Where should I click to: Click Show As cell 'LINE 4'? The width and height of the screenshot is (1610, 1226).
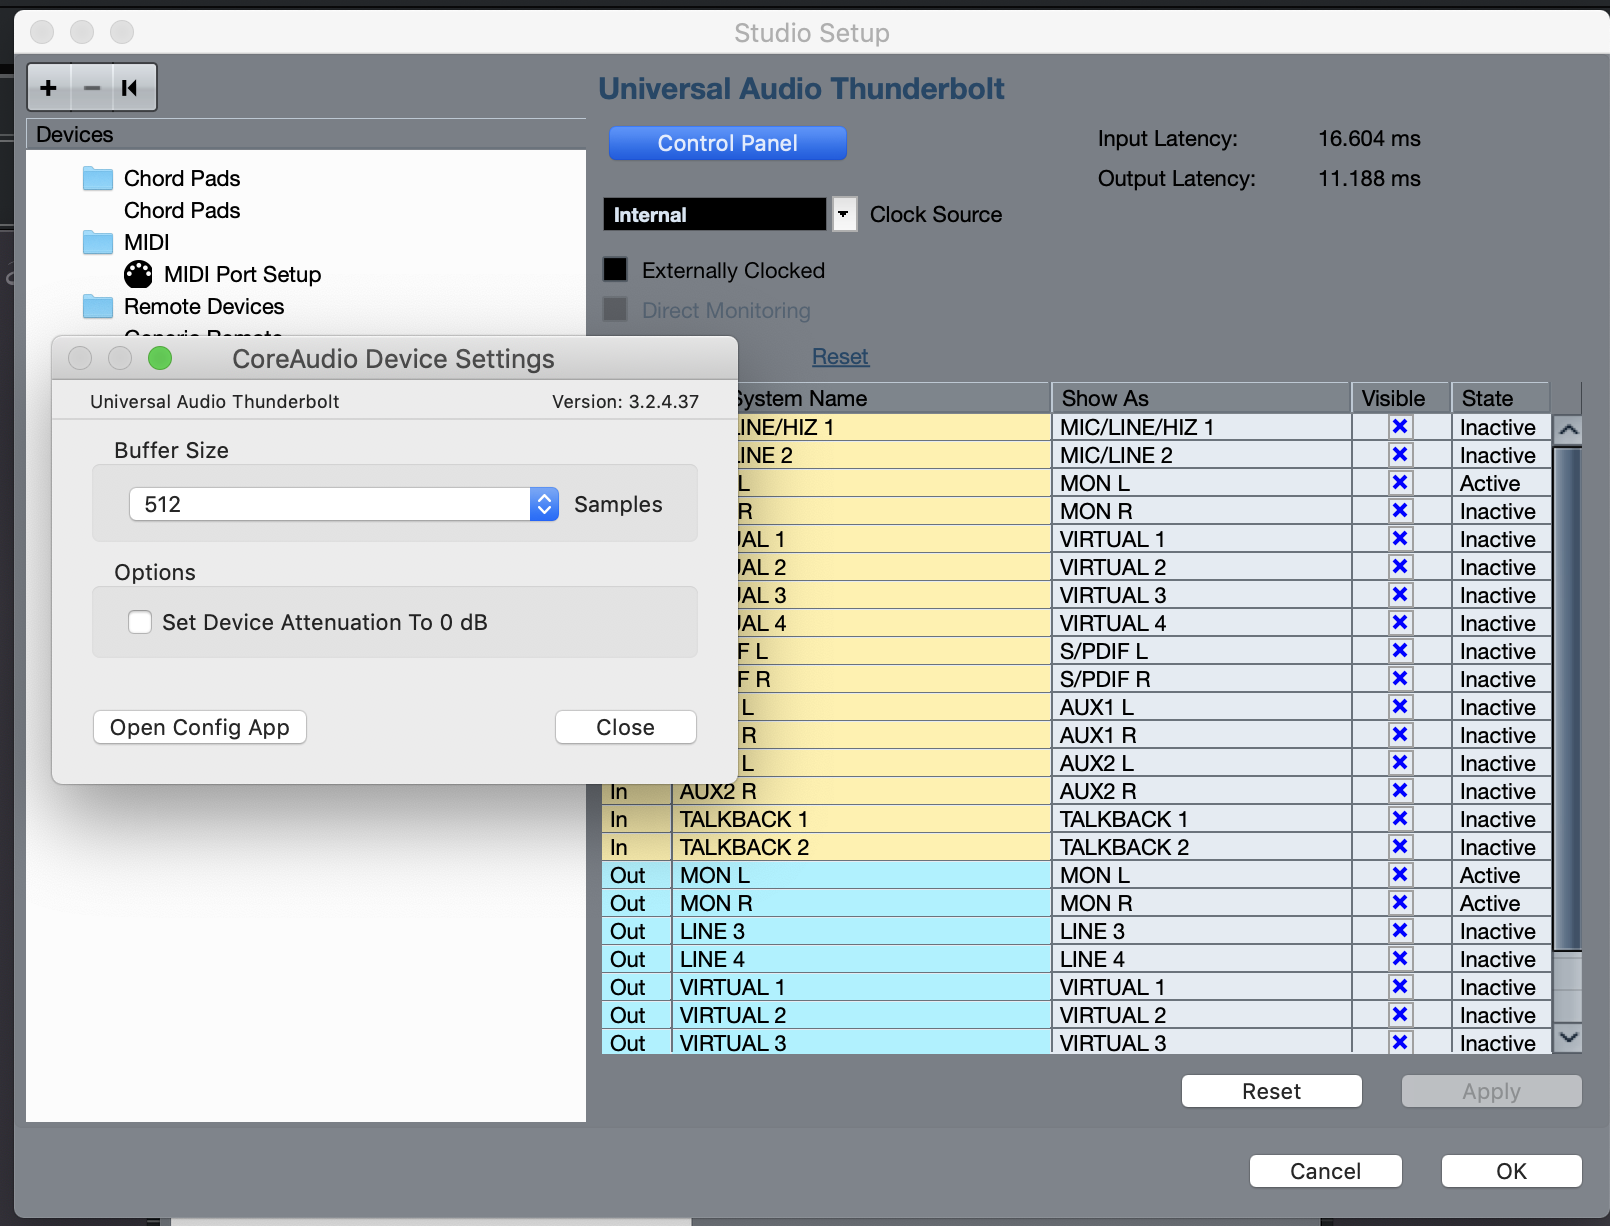coord(1201,959)
